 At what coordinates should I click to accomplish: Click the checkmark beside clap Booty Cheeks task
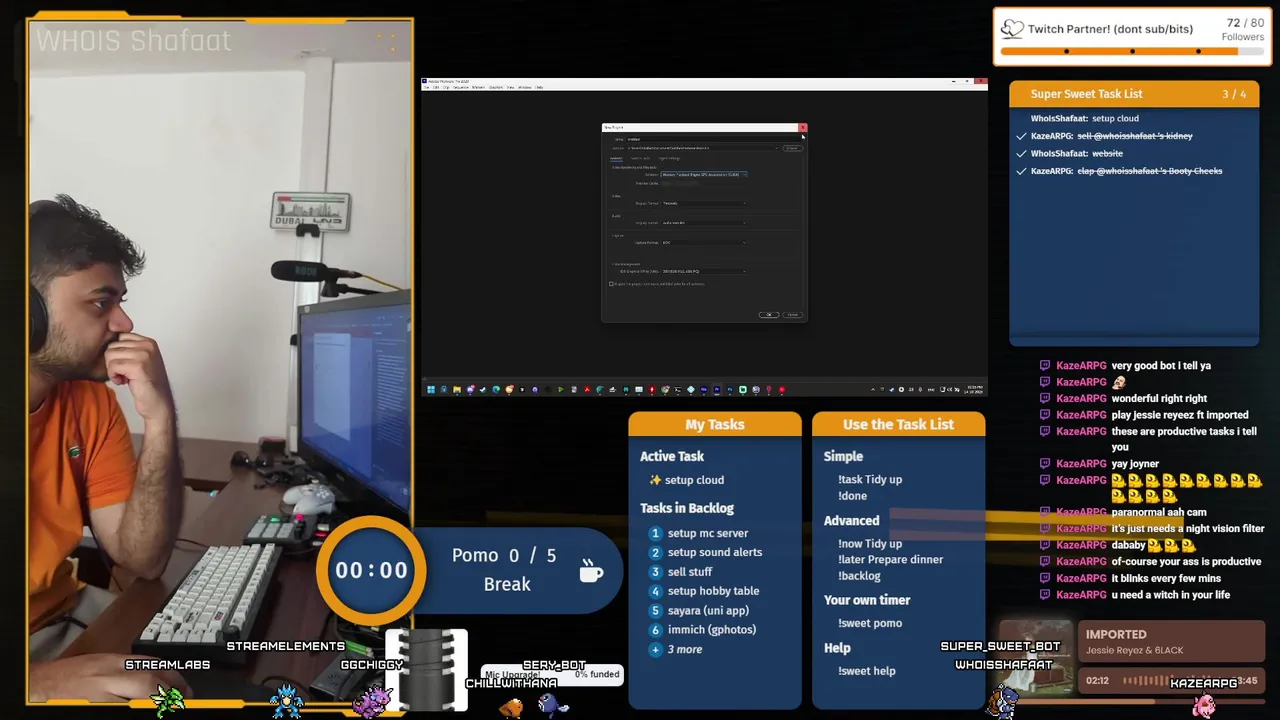coord(1021,172)
